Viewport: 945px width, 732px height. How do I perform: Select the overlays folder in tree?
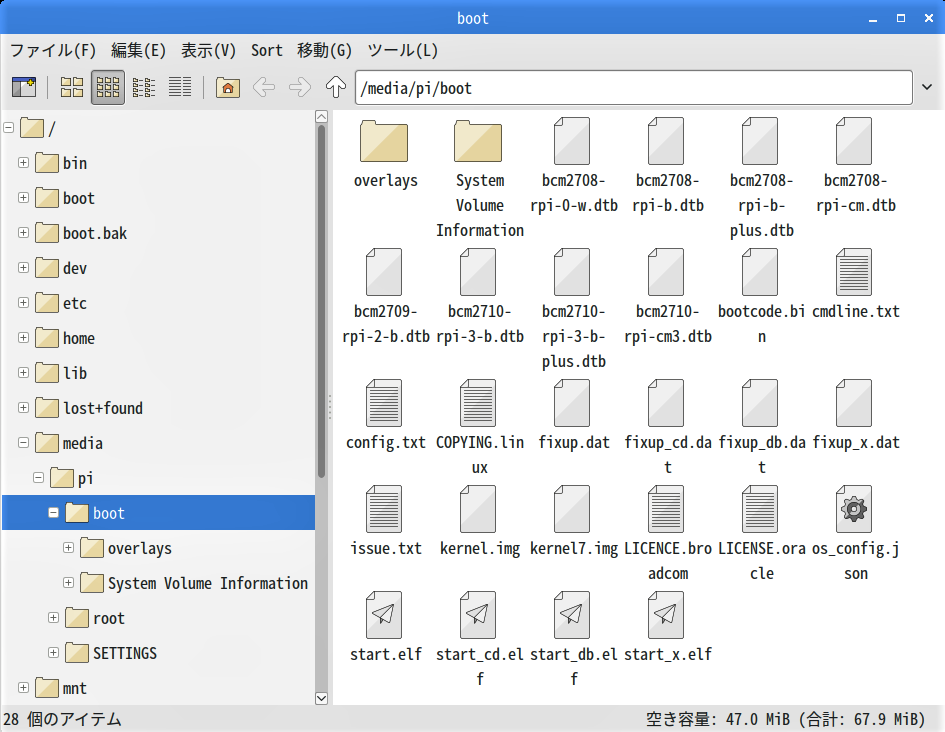pos(140,548)
